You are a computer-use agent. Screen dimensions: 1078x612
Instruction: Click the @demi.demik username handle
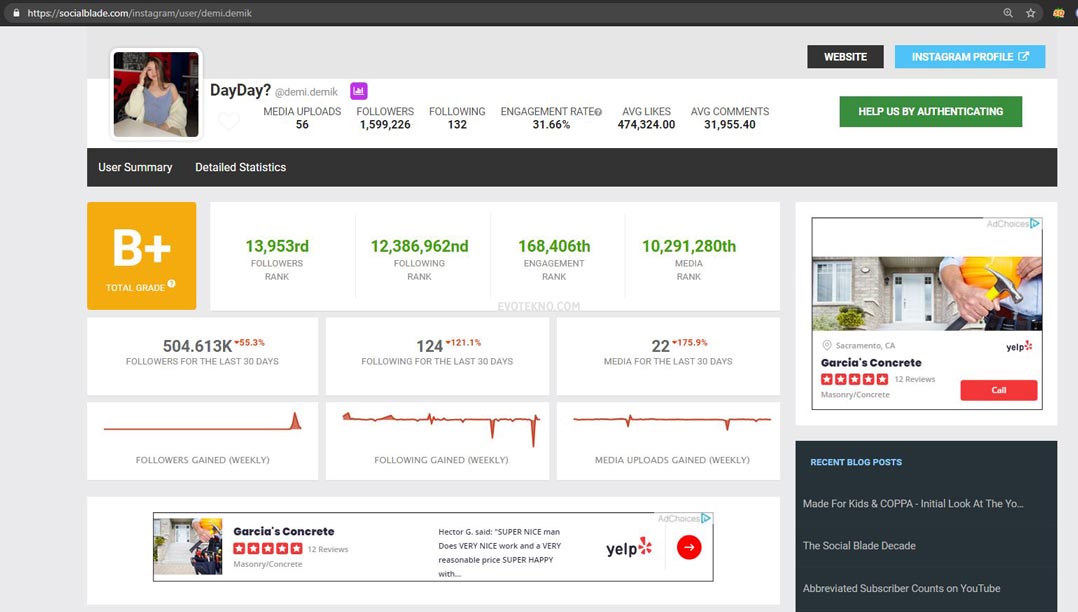click(x=307, y=92)
